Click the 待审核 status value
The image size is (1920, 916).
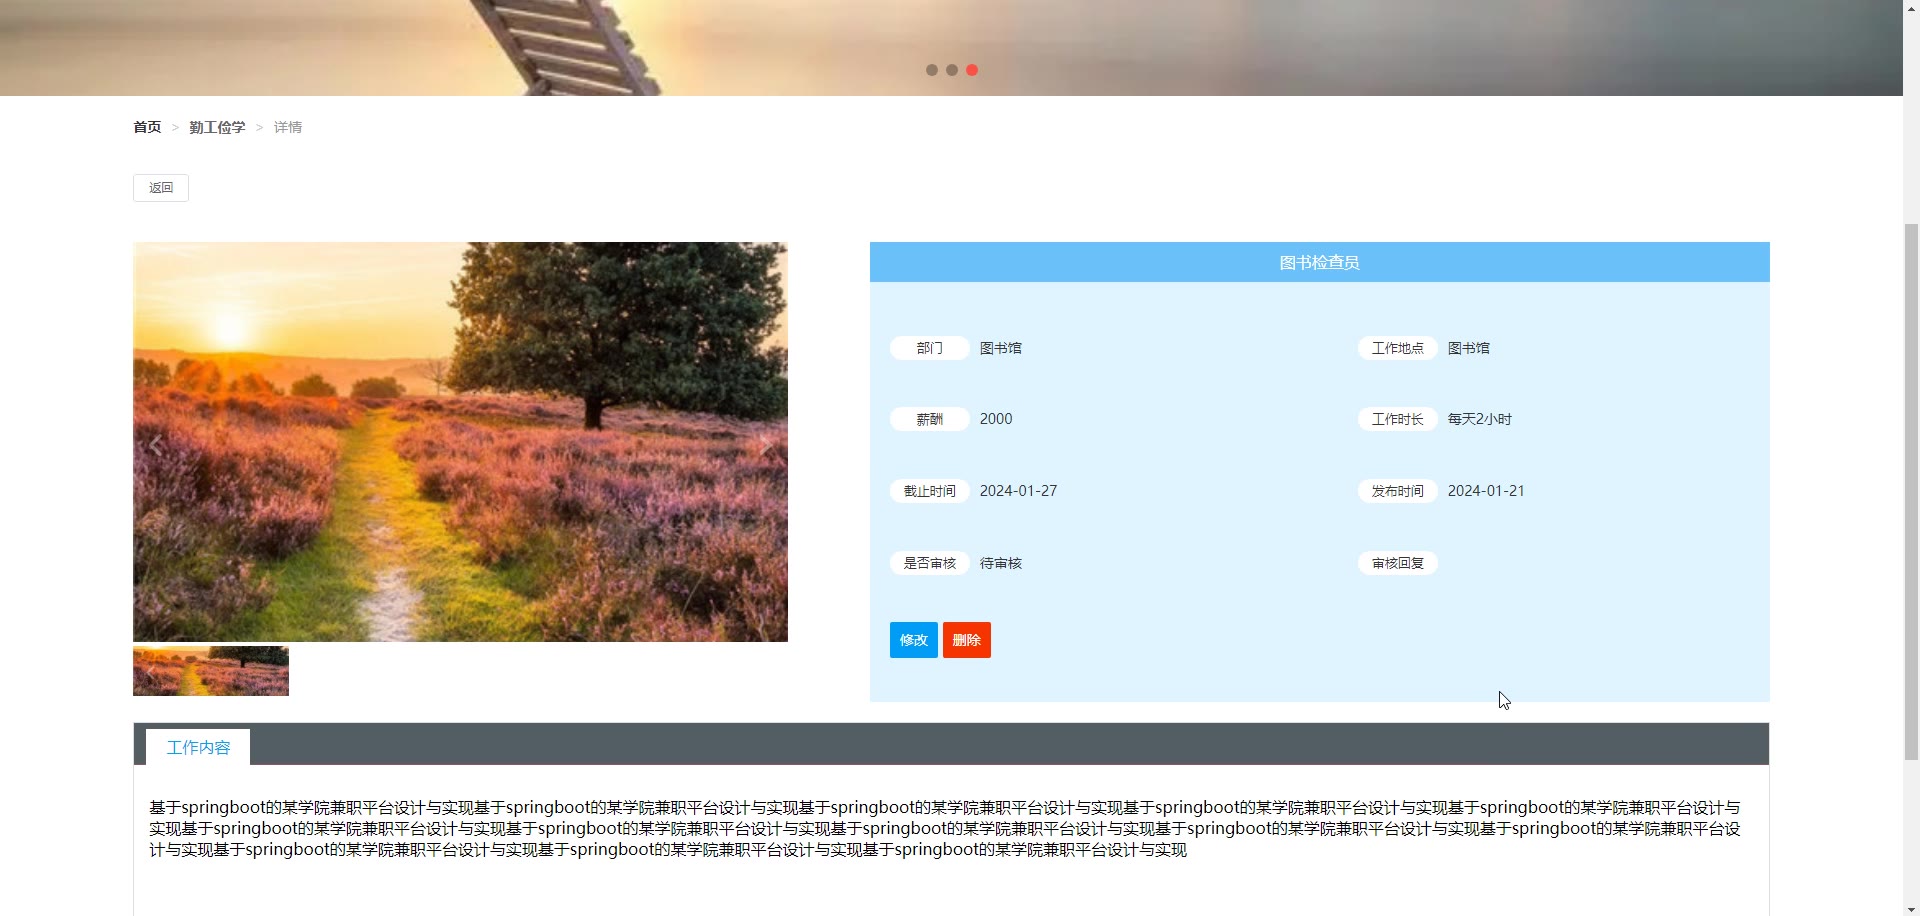pyautogui.click(x=1001, y=563)
